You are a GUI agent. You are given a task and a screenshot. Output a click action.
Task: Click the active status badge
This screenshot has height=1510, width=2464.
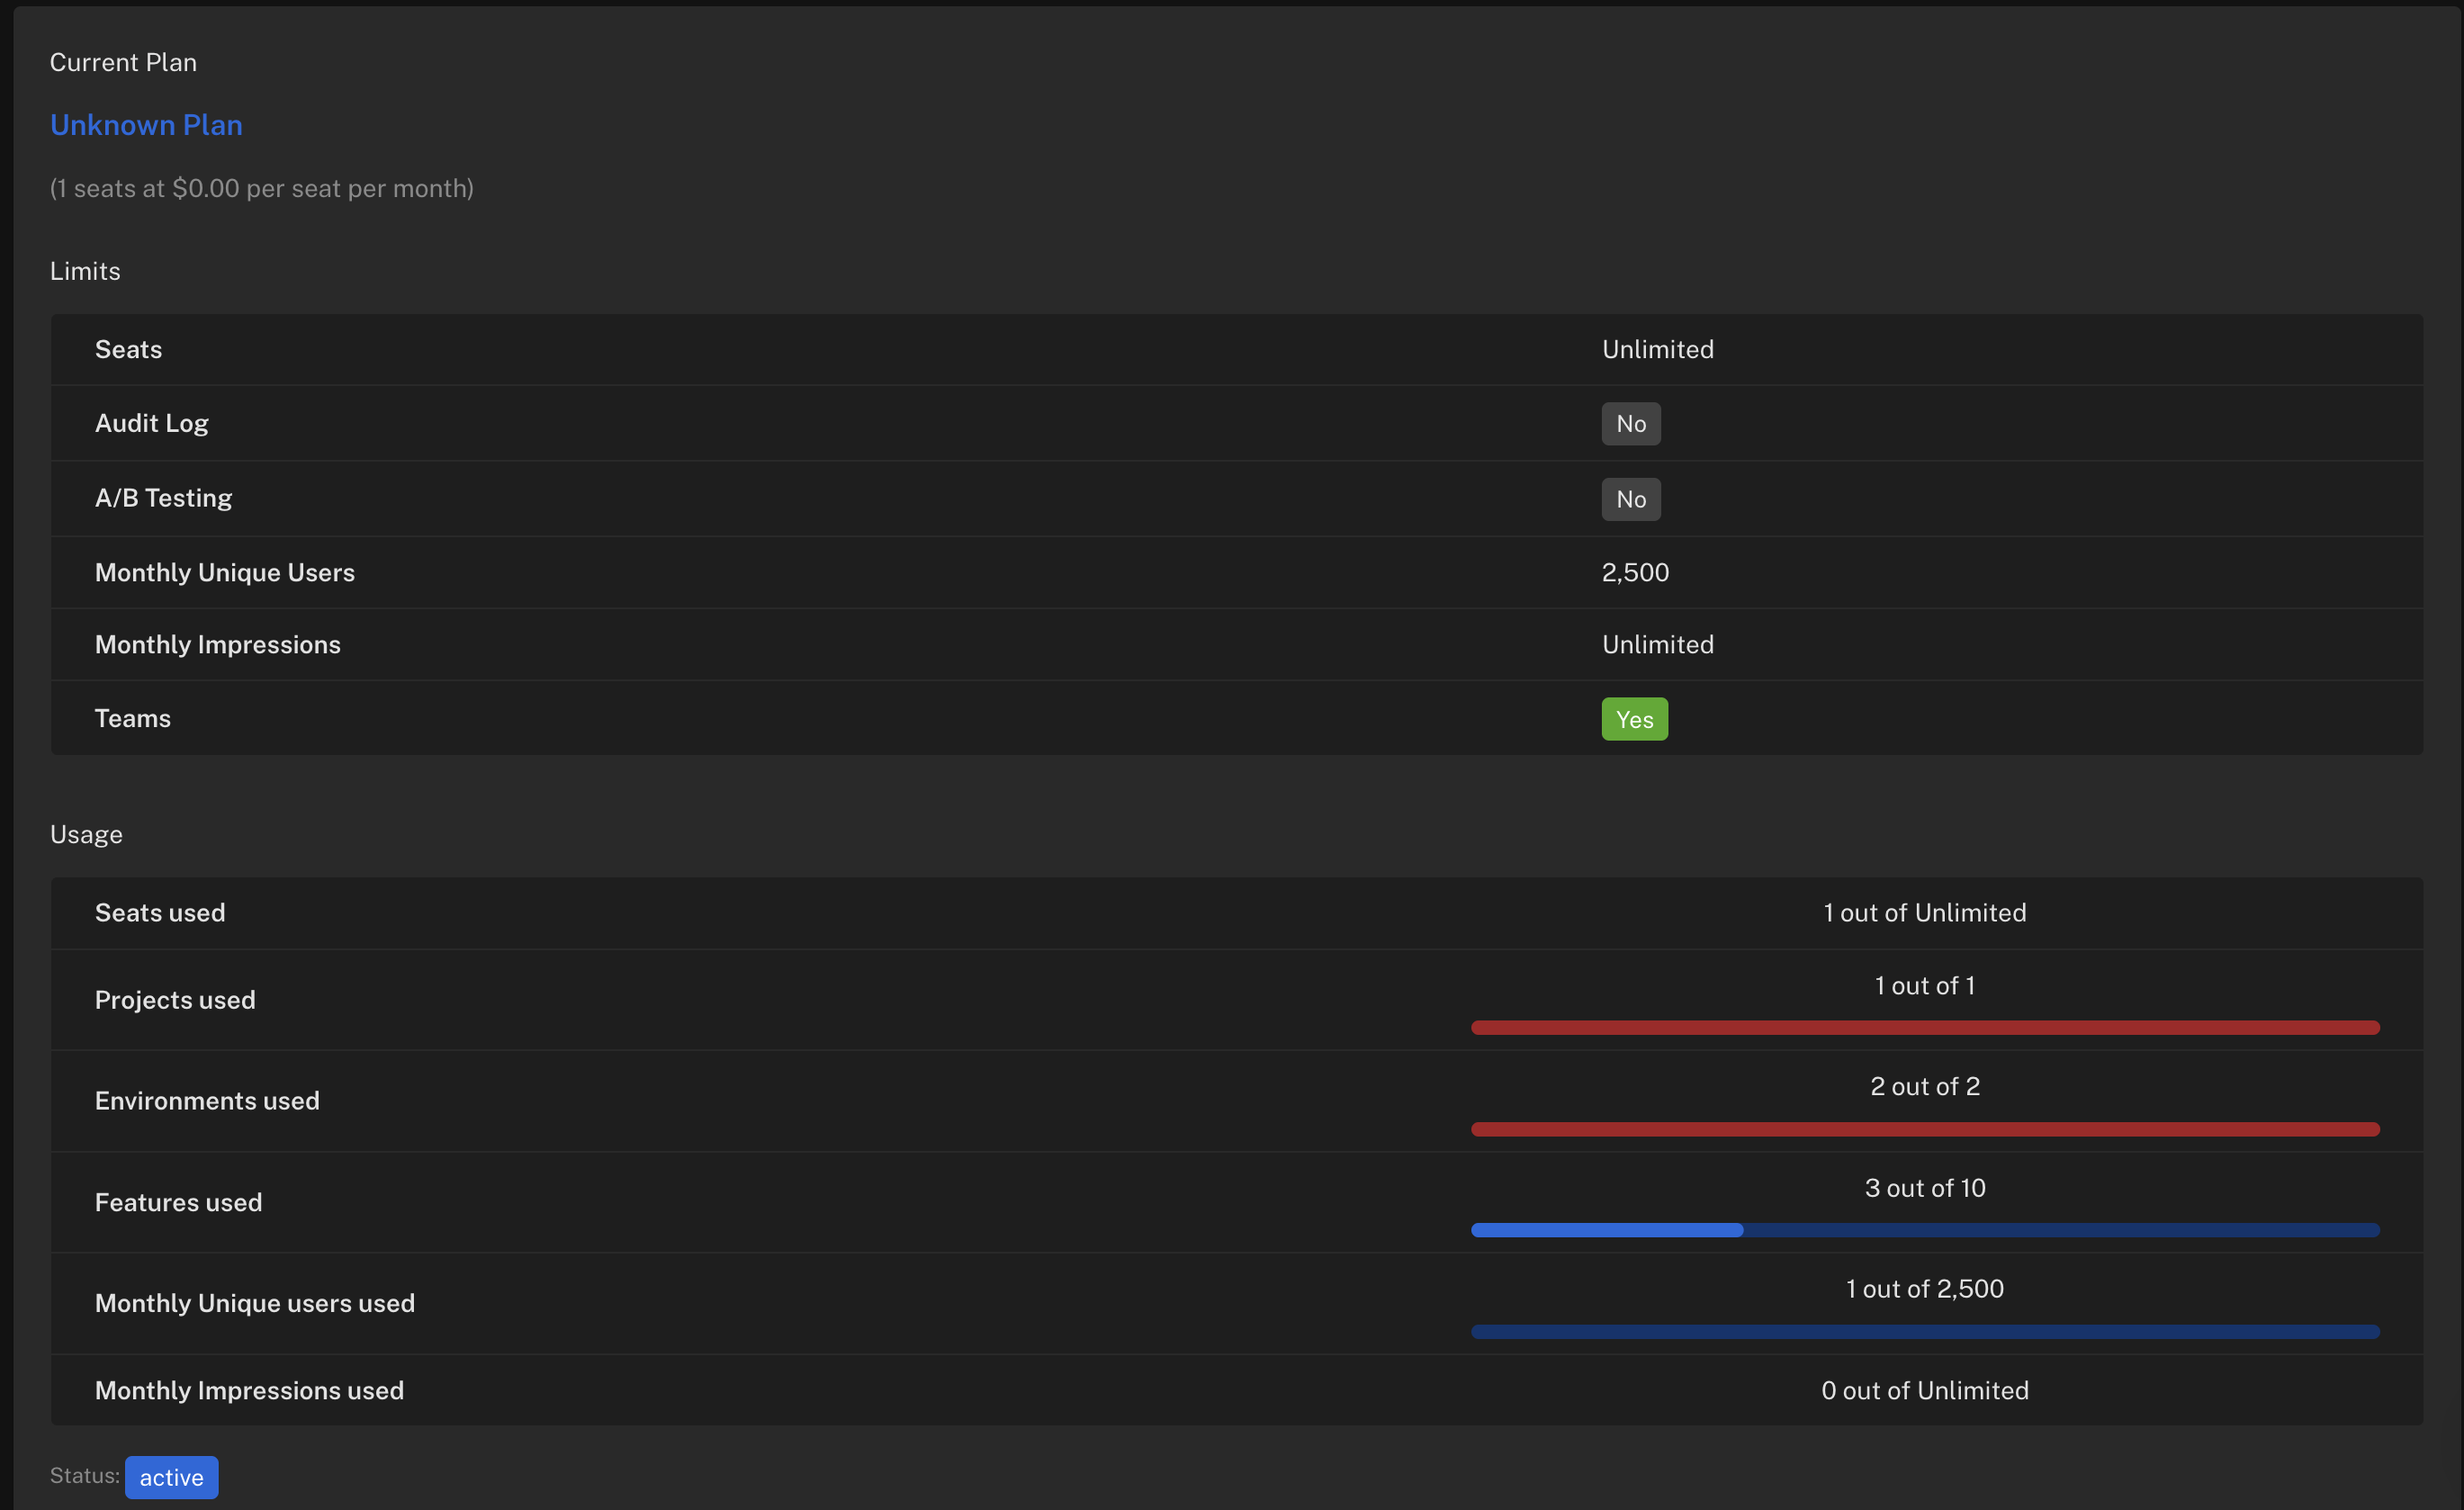coord(171,1477)
